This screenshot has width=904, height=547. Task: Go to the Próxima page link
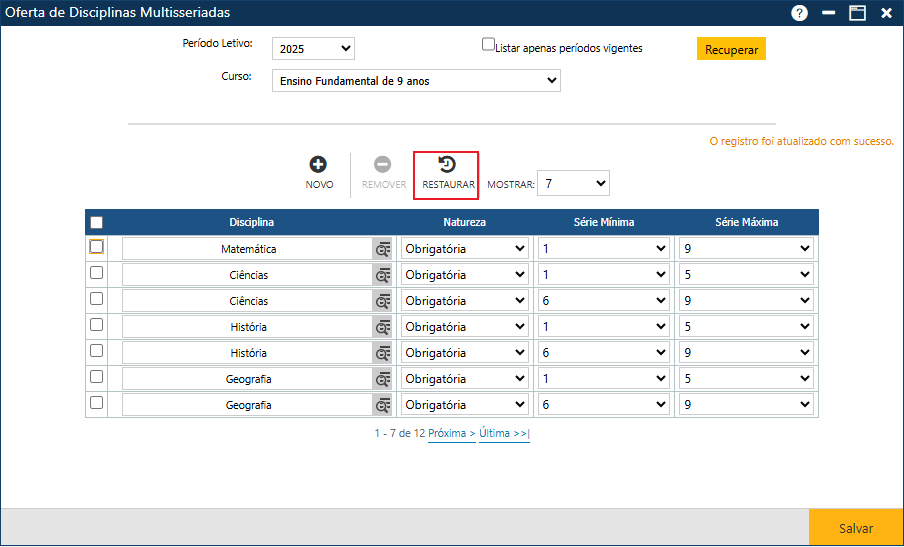(x=451, y=434)
